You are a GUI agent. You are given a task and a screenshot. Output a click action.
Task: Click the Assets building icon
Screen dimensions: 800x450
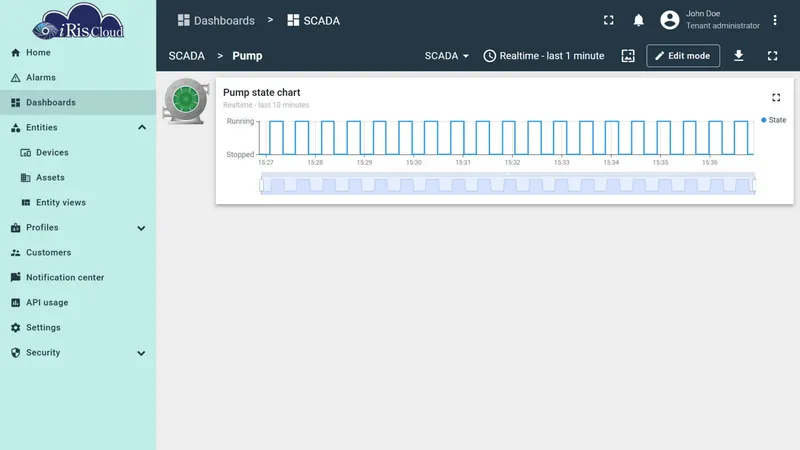pyautogui.click(x=26, y=178)
